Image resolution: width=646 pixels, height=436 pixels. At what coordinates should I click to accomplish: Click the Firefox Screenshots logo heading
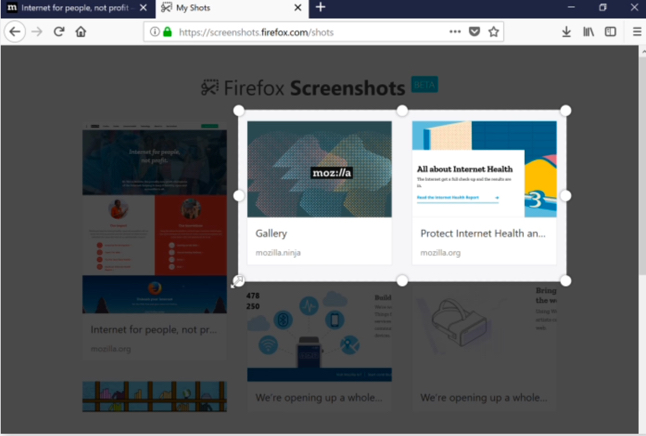tap(303, 88)
